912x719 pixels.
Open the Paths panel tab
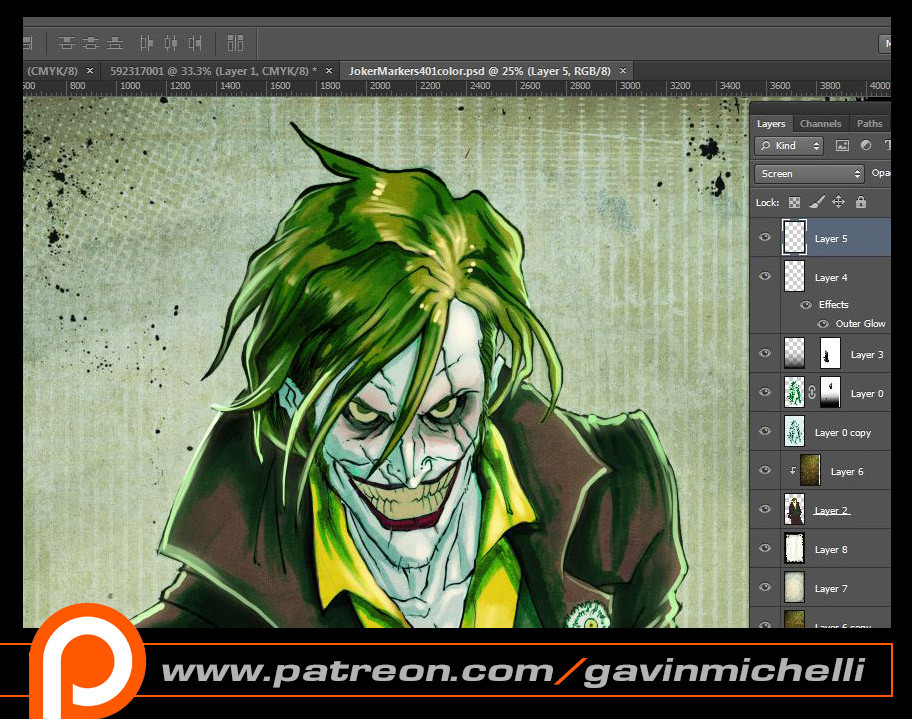(869, 123)
